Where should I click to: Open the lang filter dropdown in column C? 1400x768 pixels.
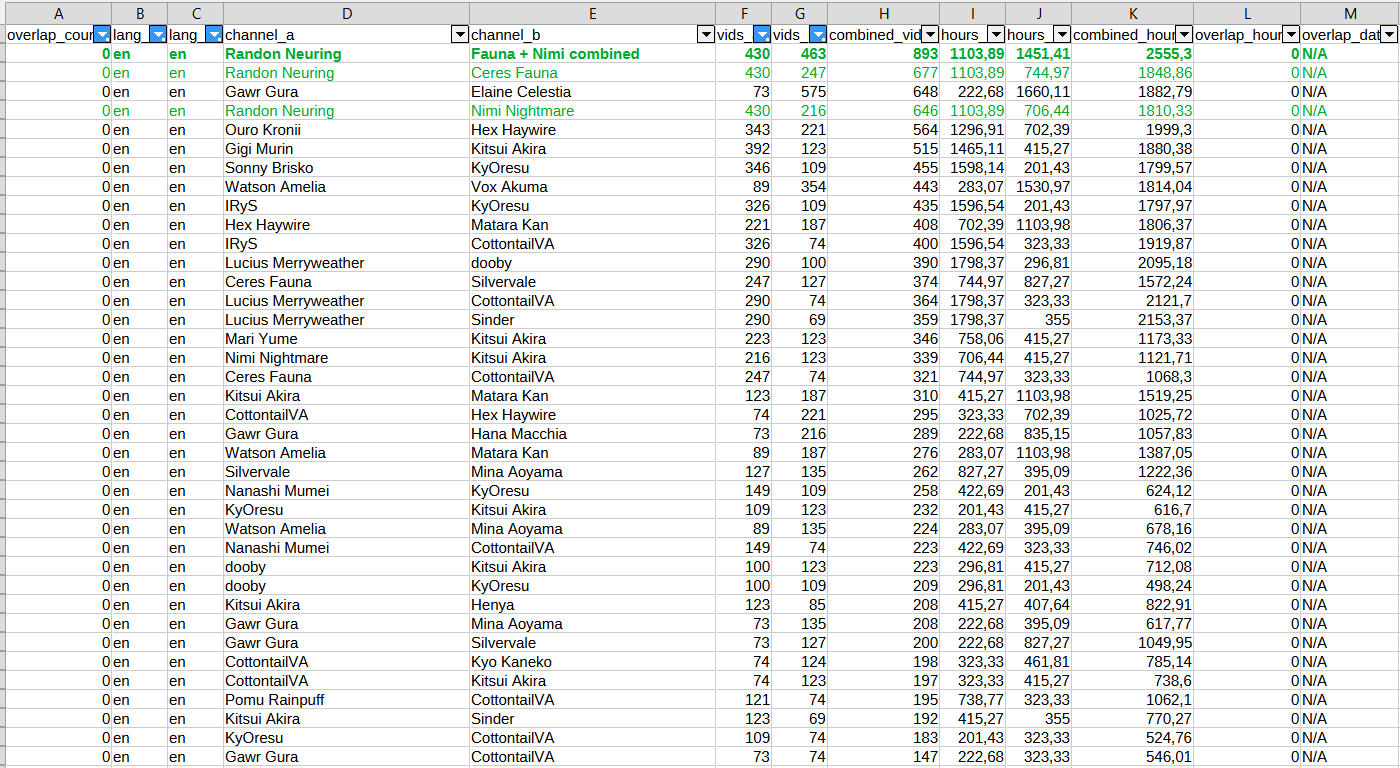point(214,35)
